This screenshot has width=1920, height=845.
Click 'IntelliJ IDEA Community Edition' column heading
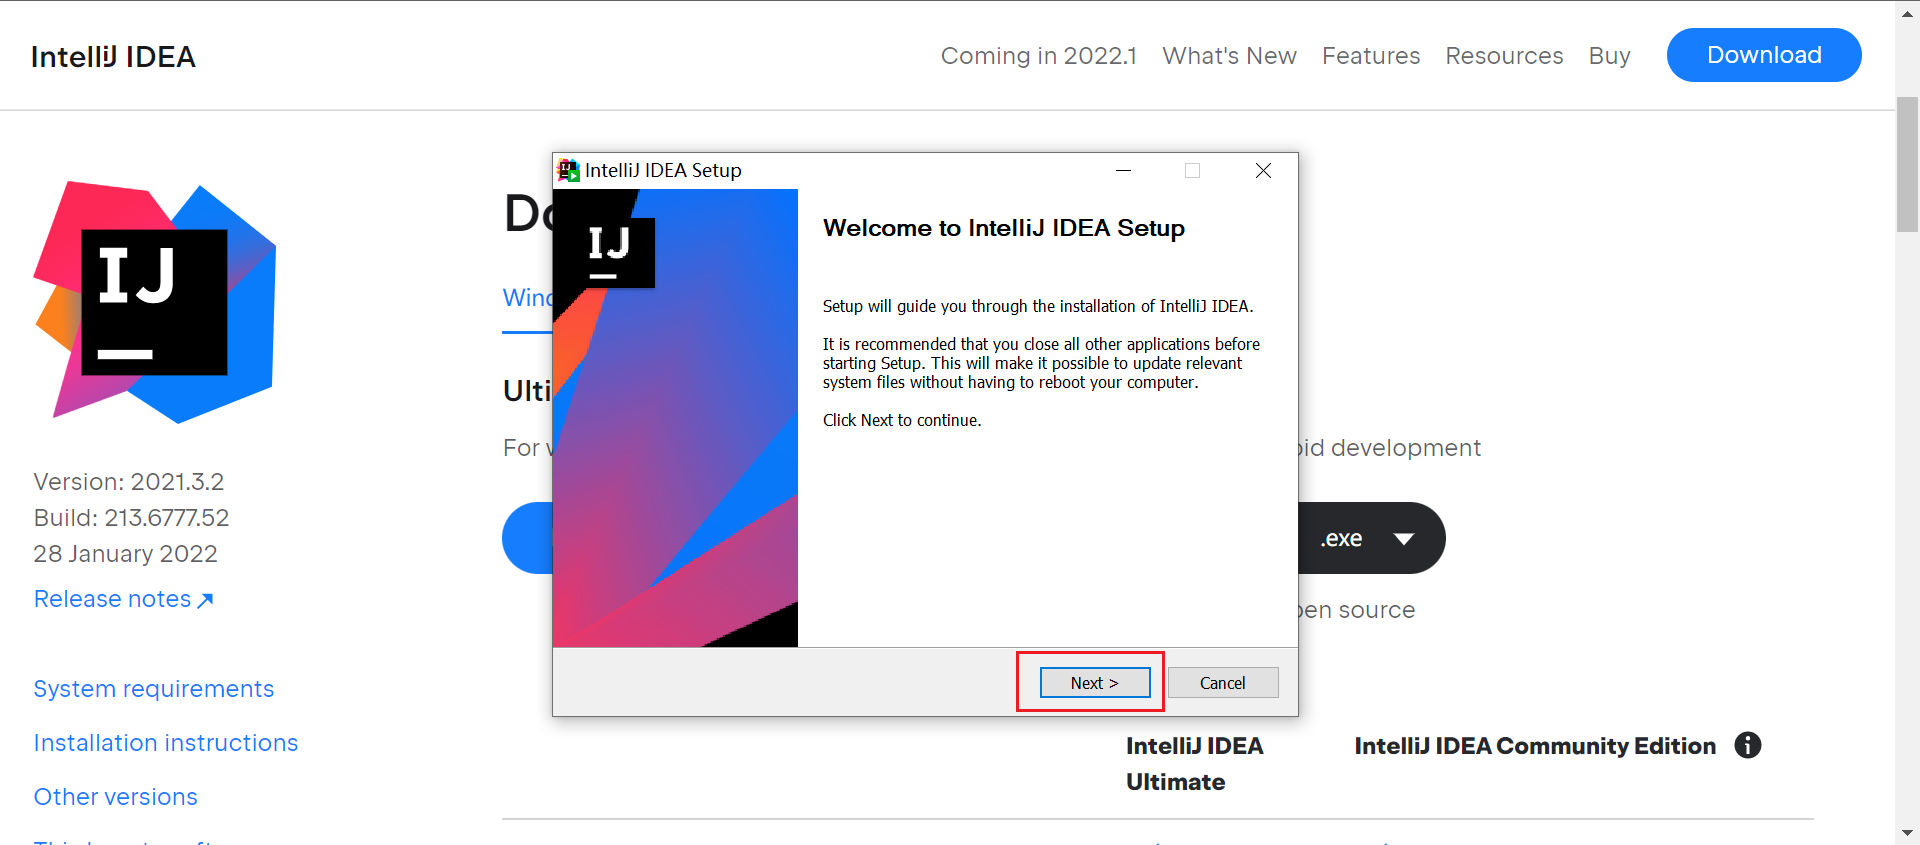pos(1535,746)
